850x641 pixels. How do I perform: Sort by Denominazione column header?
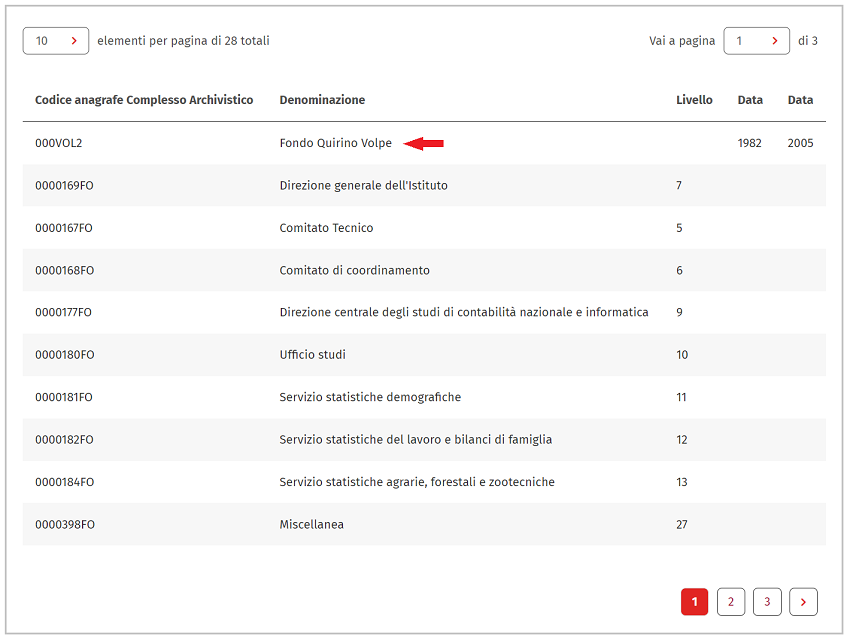tap(322, 100)
